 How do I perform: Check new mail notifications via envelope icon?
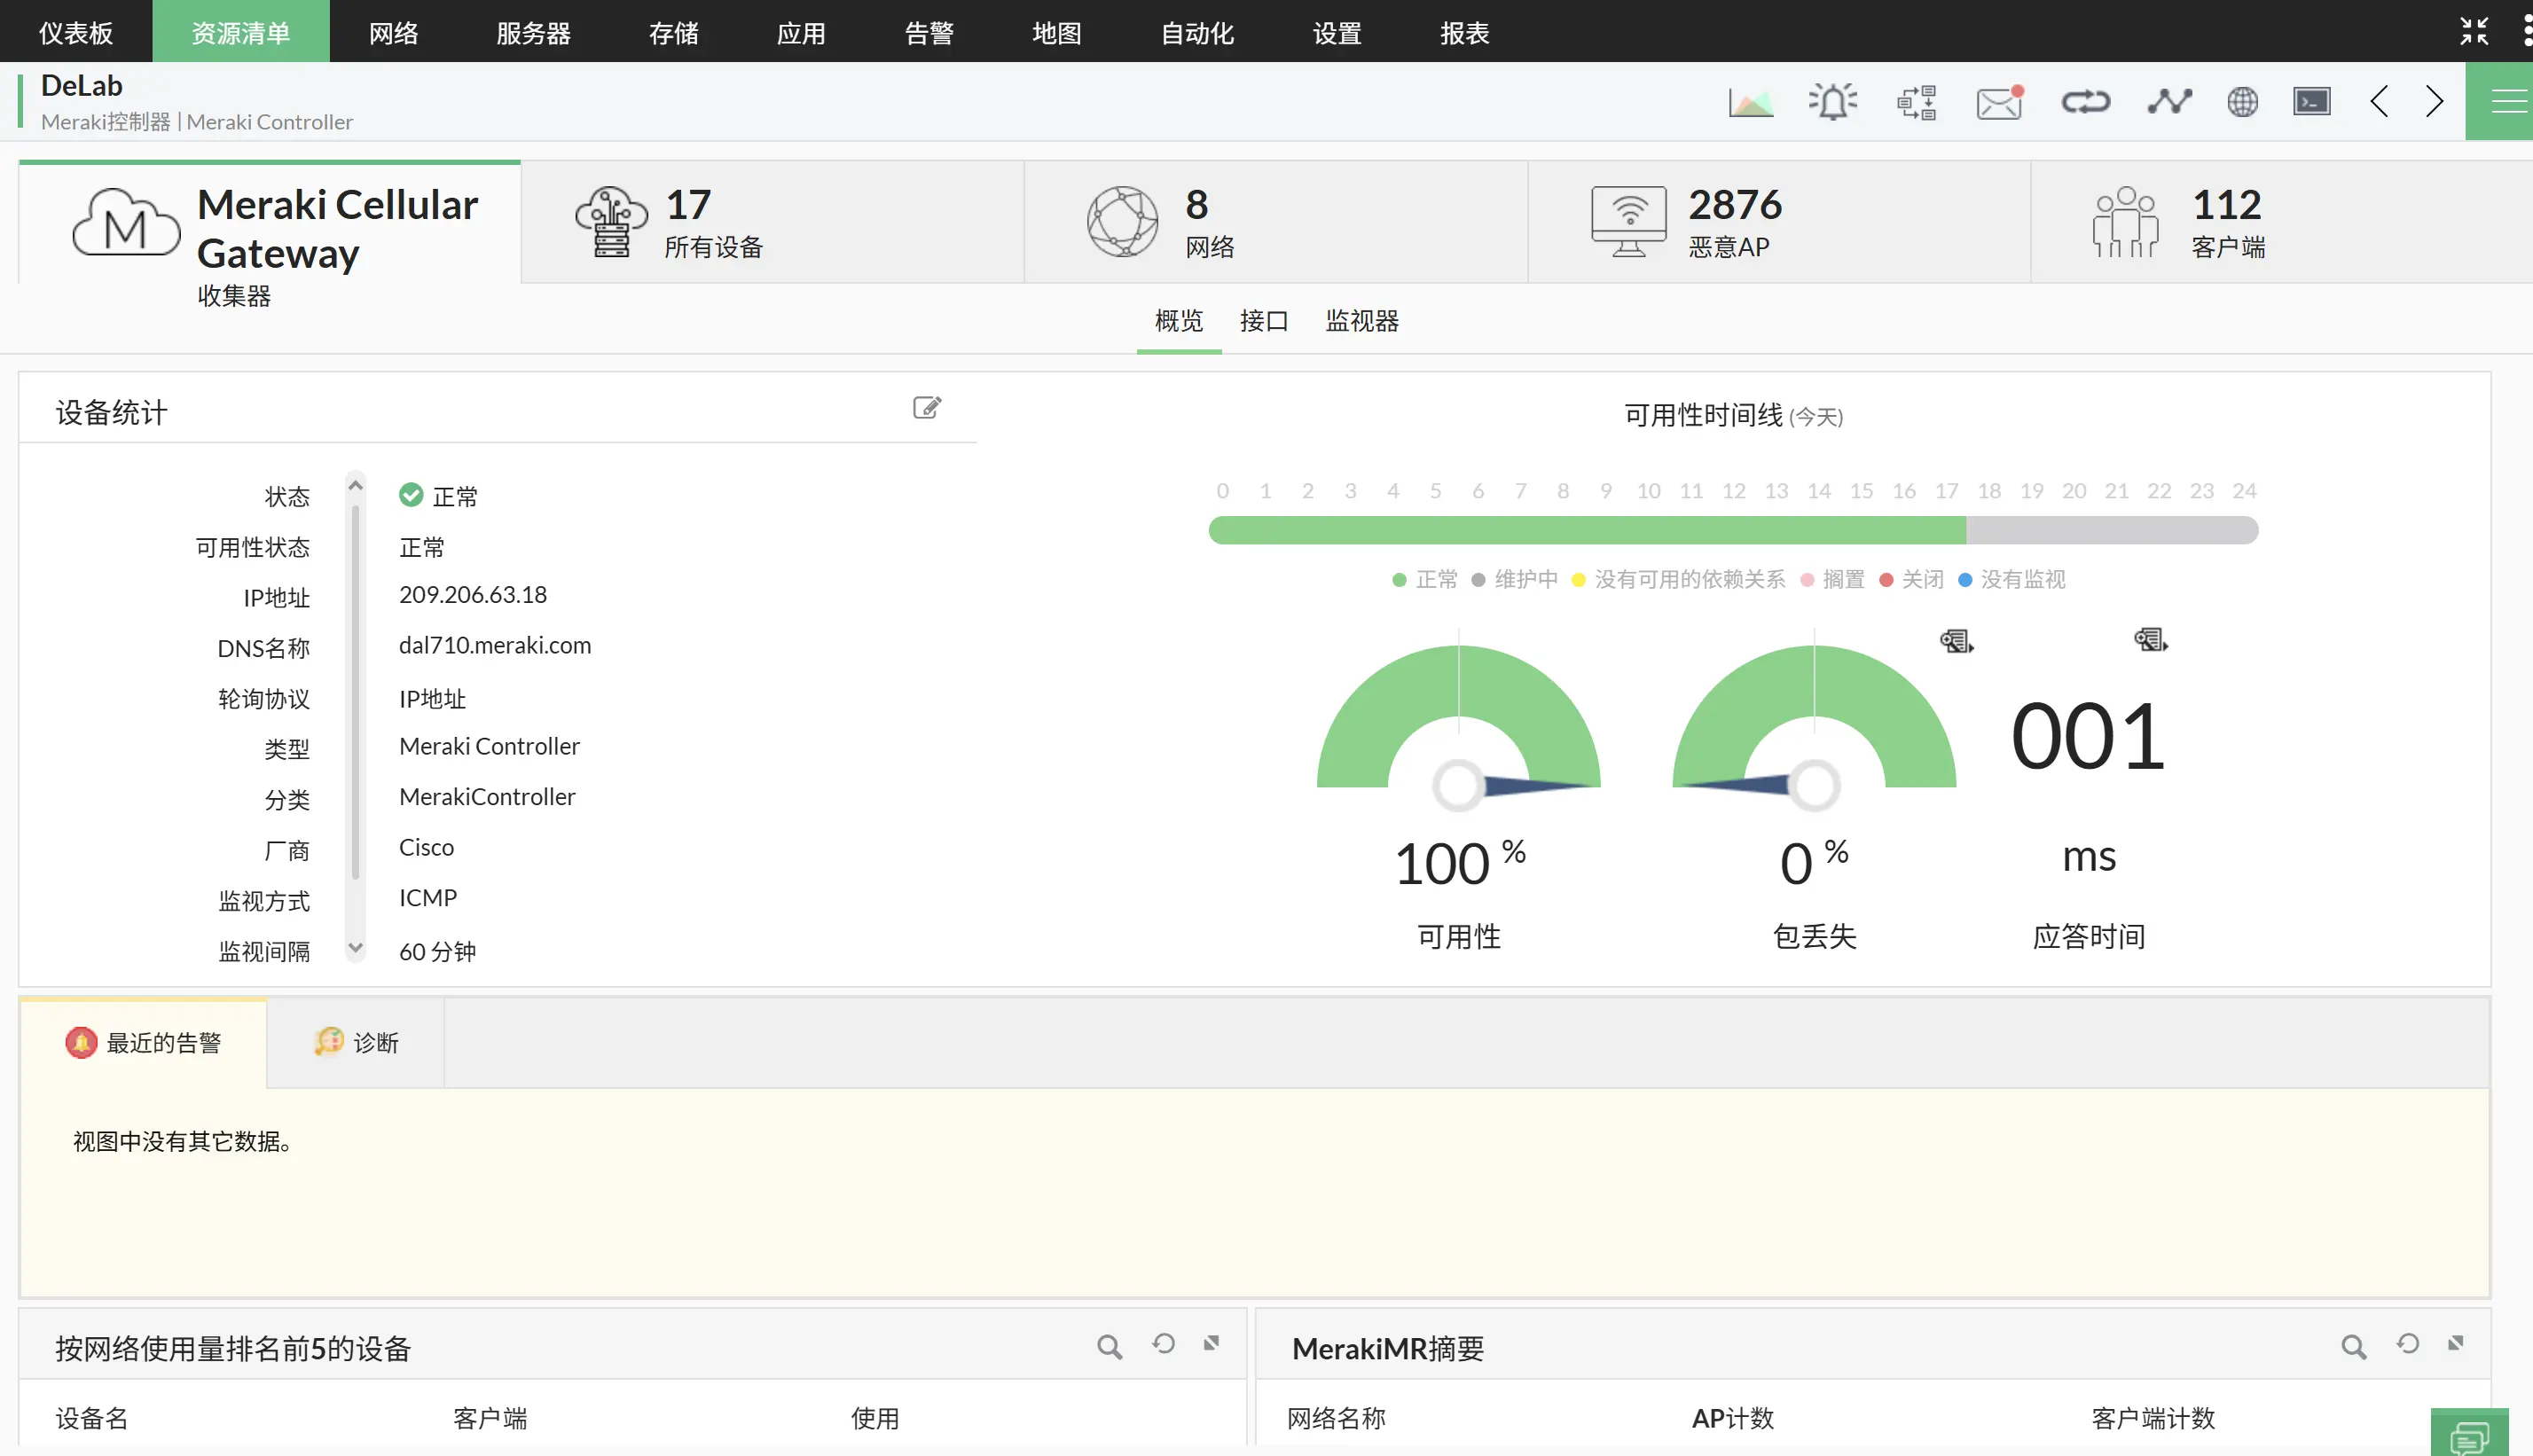coord(1997,101)
